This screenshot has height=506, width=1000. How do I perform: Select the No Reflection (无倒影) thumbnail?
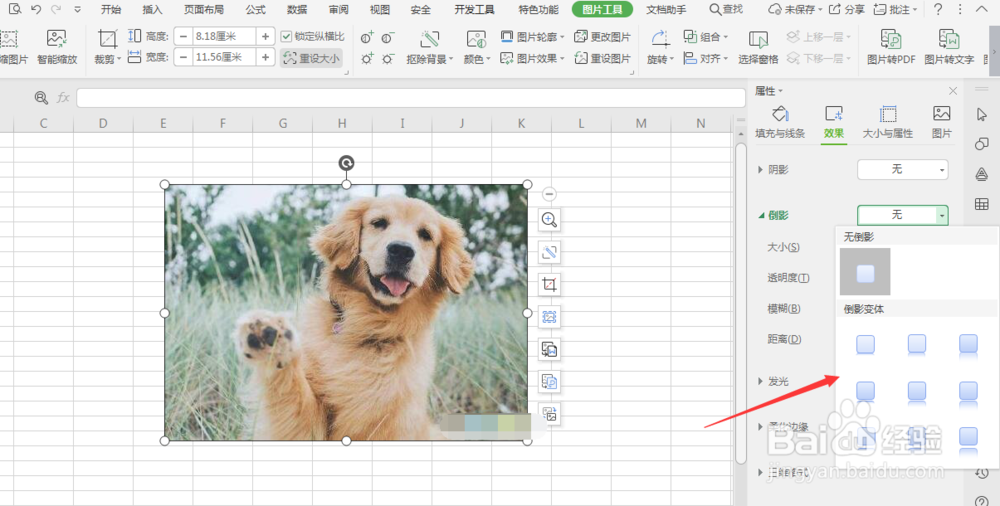[865, 272]
